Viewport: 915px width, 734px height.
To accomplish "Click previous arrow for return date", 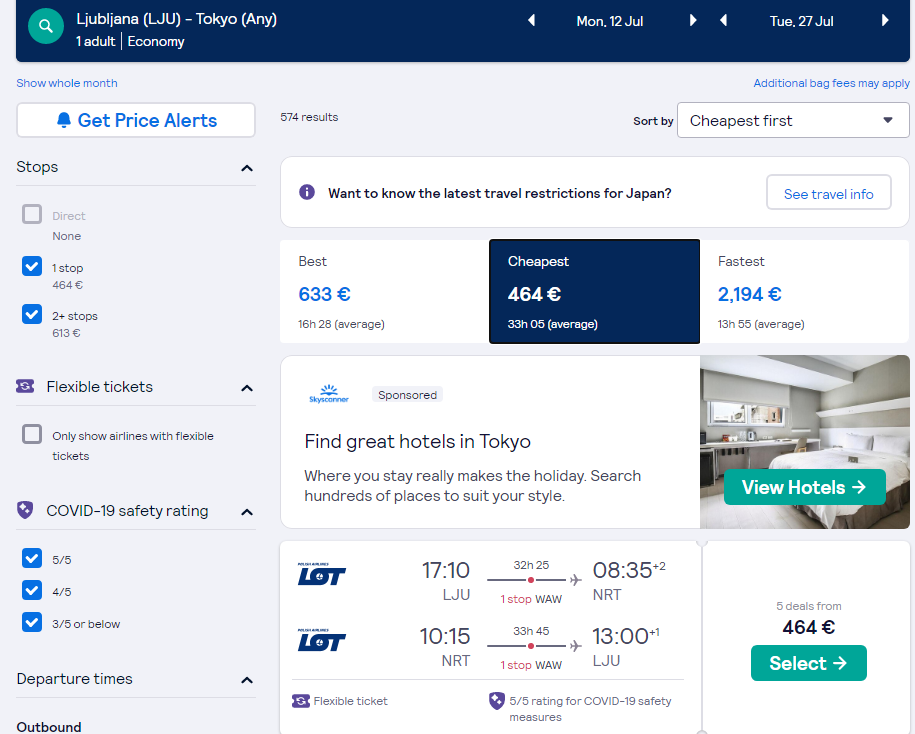I will coord(723,21).
